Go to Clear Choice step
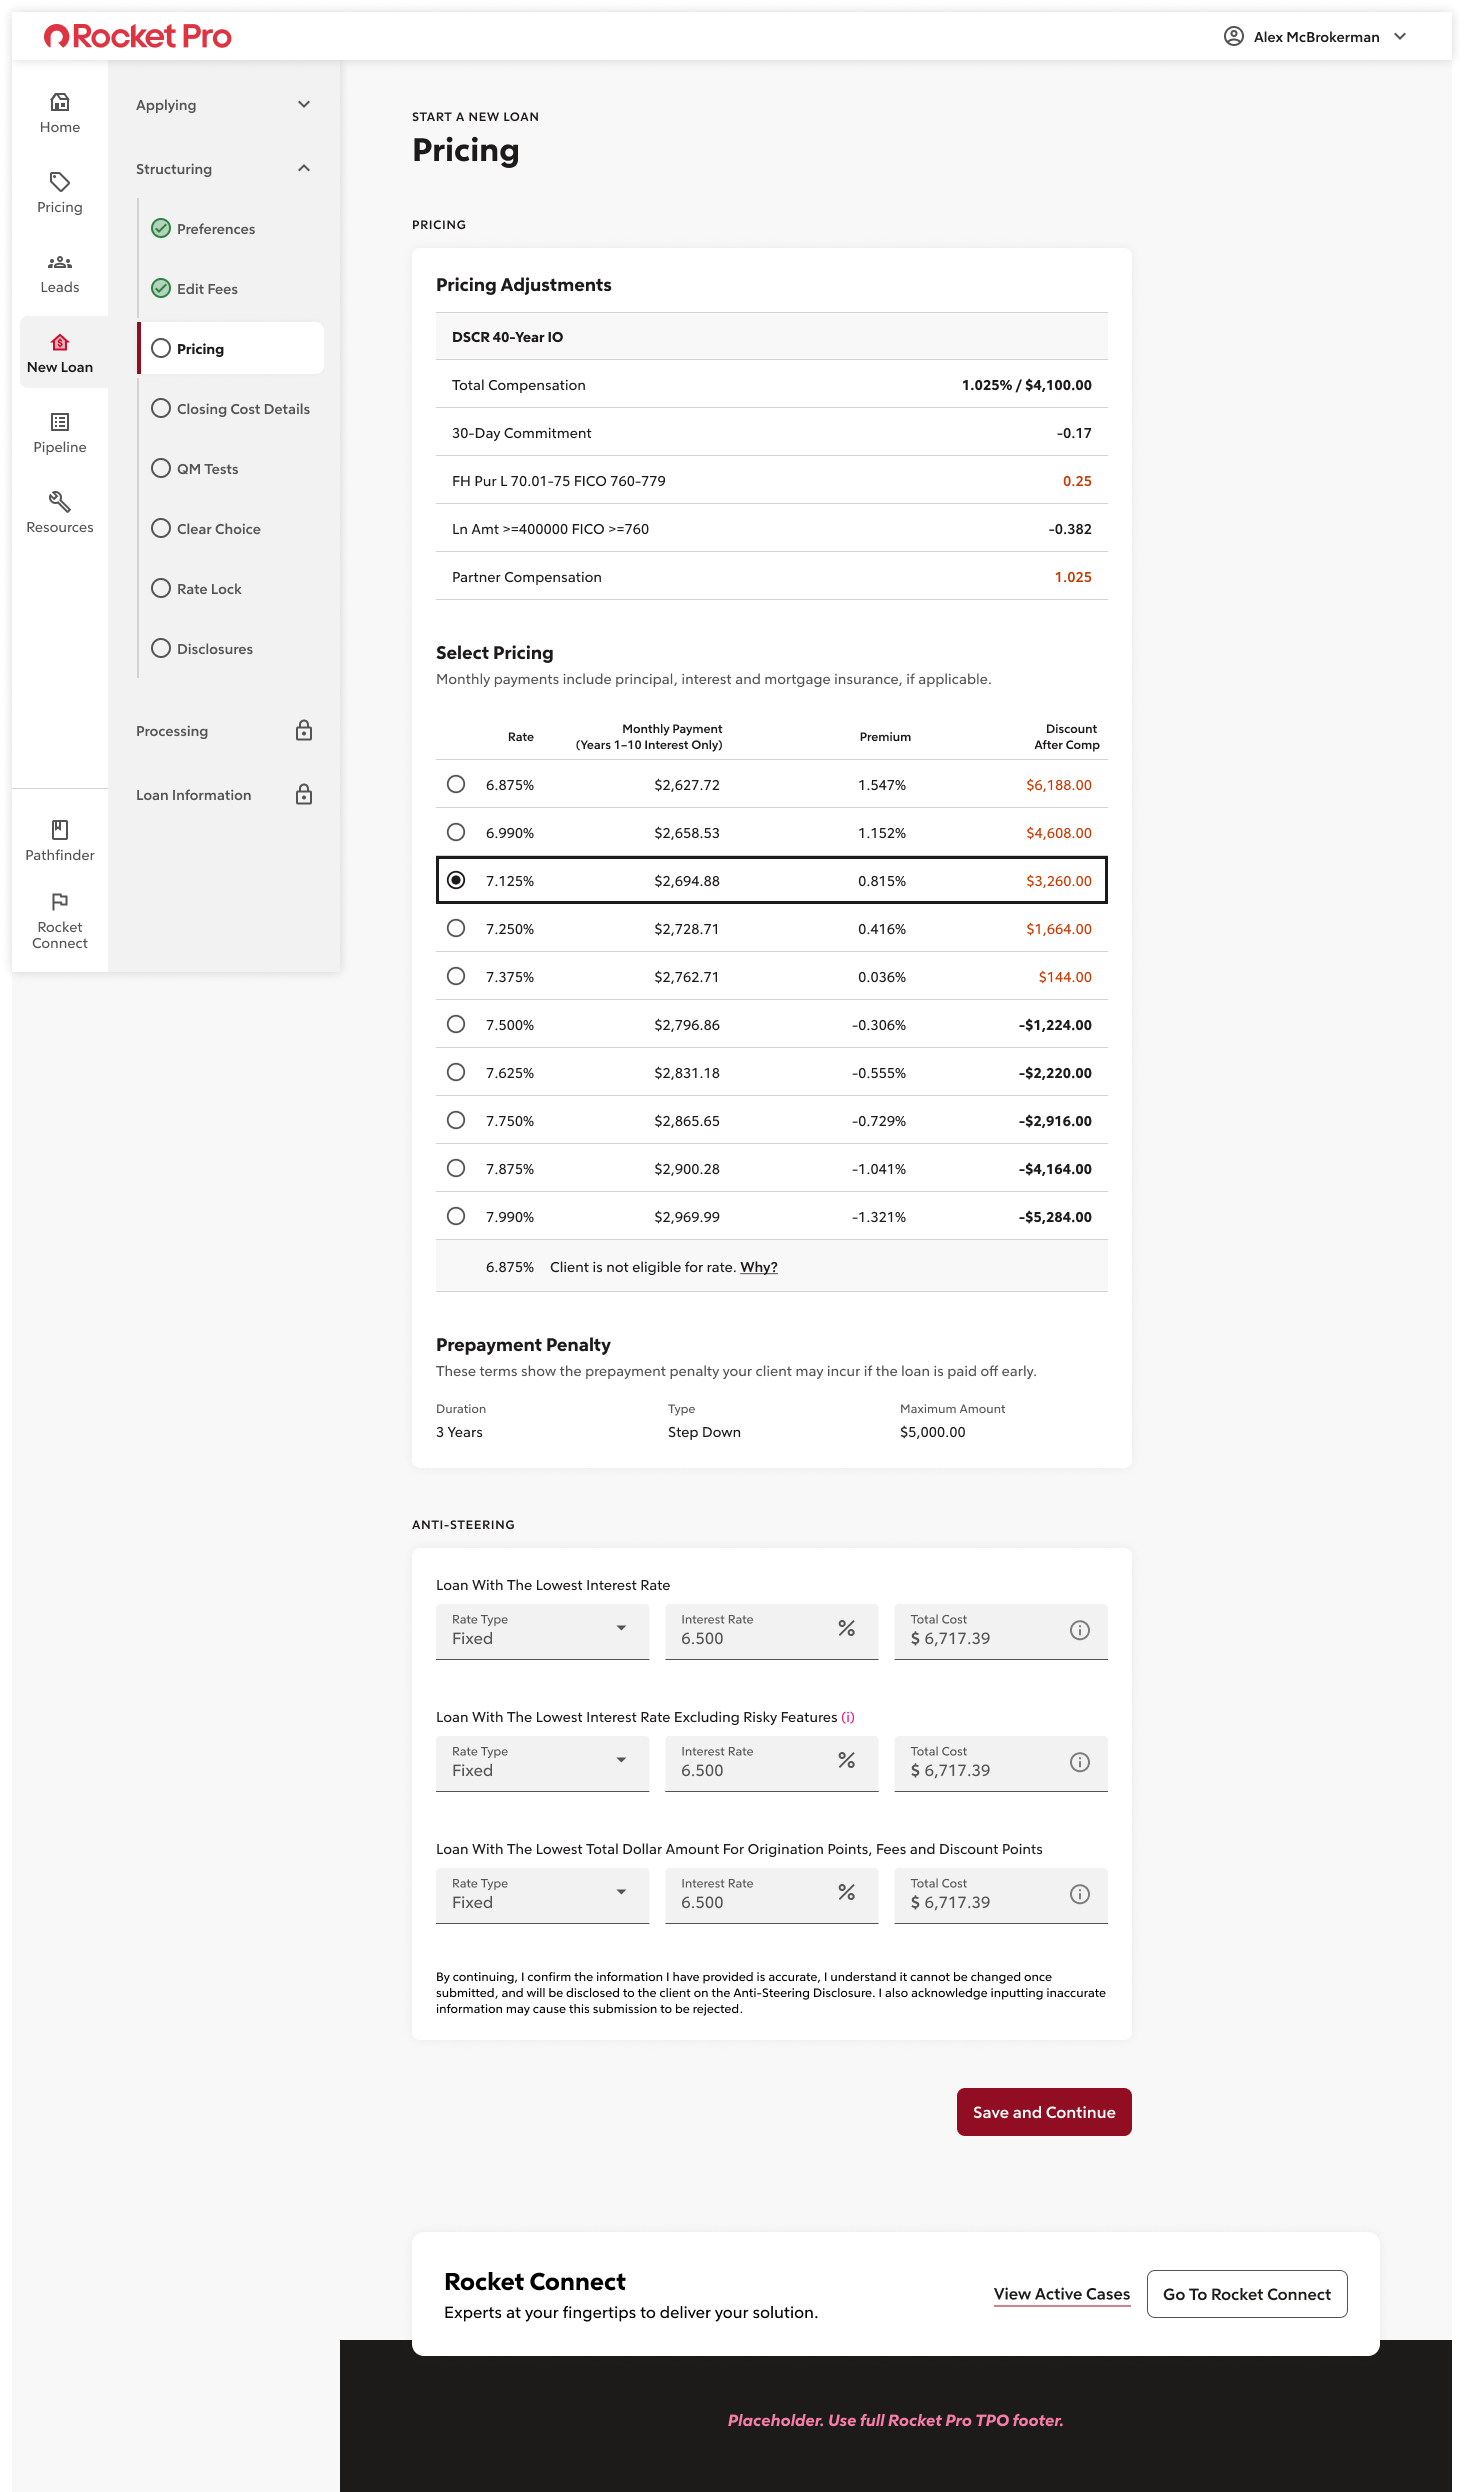 click(x=218, y=529)
